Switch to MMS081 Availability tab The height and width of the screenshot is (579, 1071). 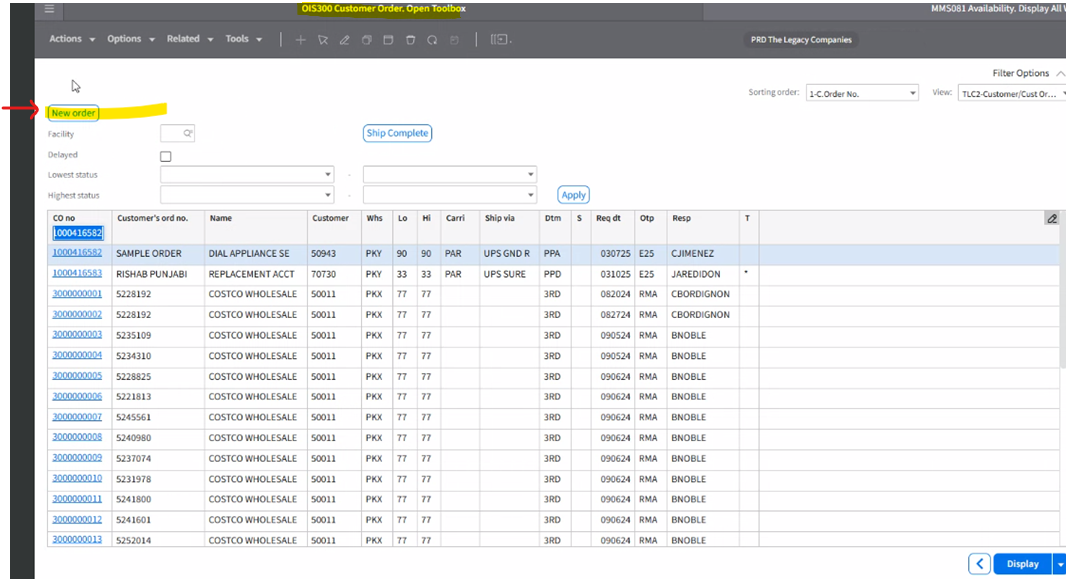[x=997, y=9]
